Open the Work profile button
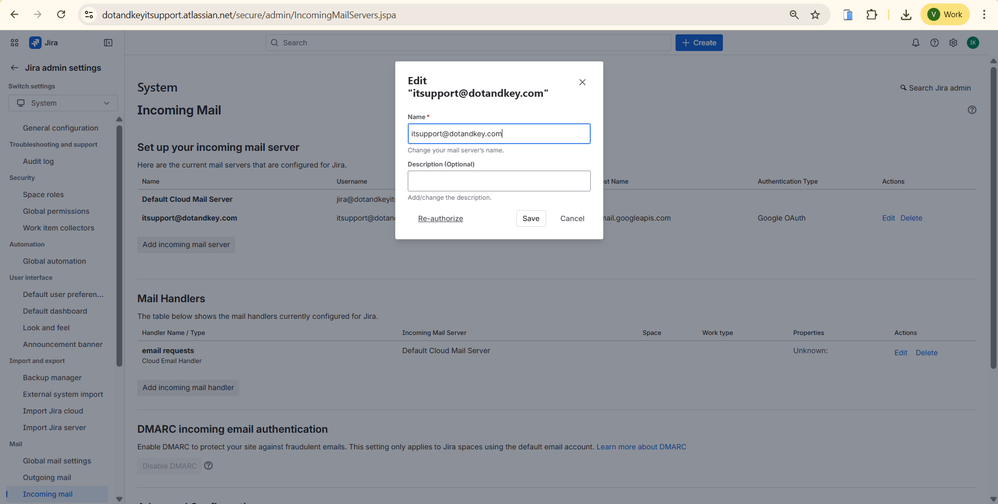 point(945,14)
